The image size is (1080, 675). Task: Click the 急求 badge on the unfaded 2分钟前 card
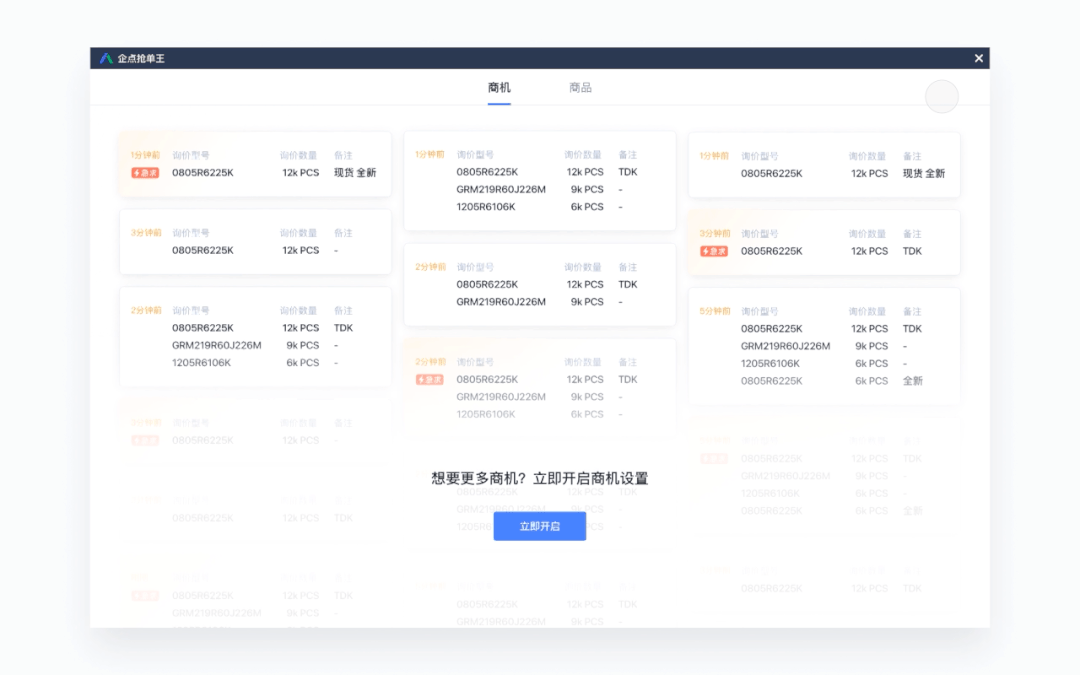430,380
